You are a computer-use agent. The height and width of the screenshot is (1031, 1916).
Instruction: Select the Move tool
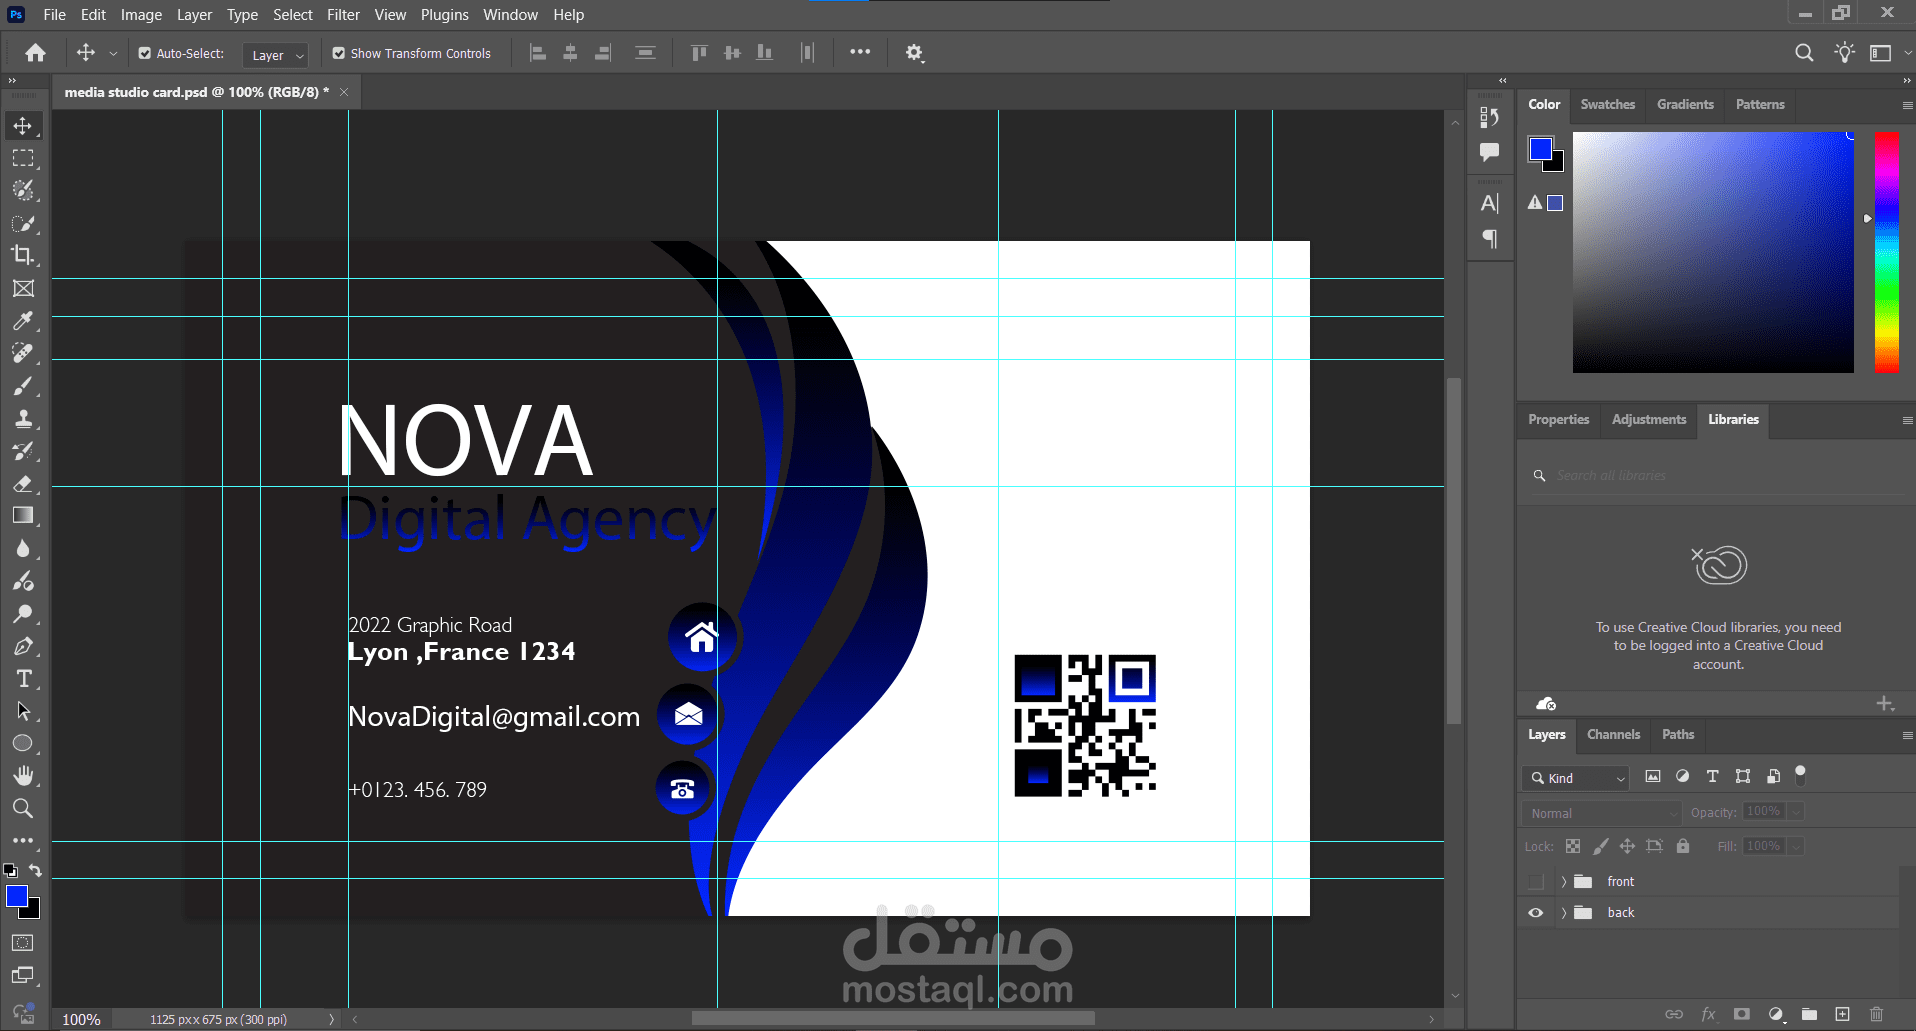tap(23, 126)
